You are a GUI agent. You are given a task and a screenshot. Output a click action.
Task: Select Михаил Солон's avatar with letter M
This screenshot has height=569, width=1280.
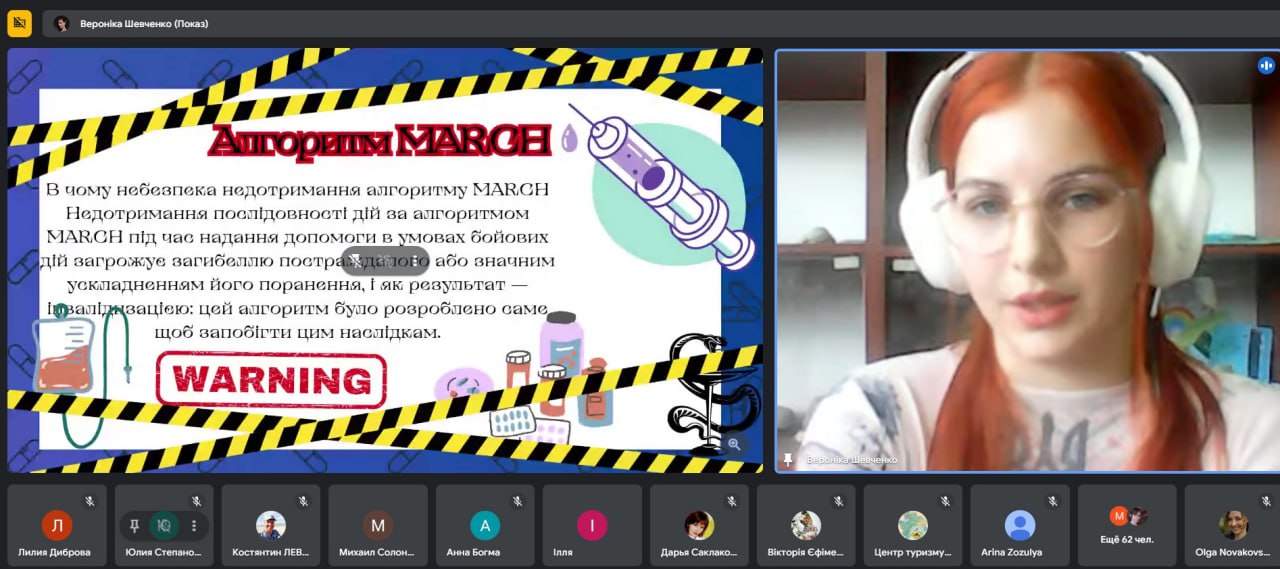[x=378, y=525]
